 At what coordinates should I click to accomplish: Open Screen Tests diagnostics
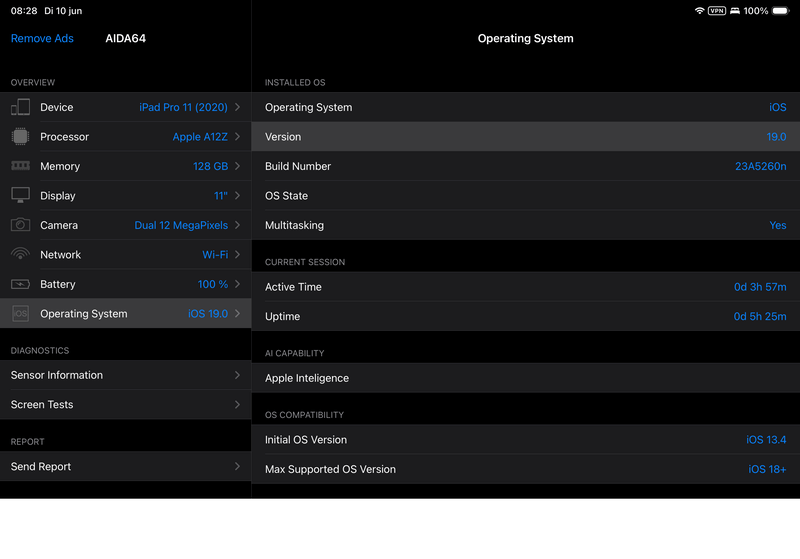click(x=126, y=404)
